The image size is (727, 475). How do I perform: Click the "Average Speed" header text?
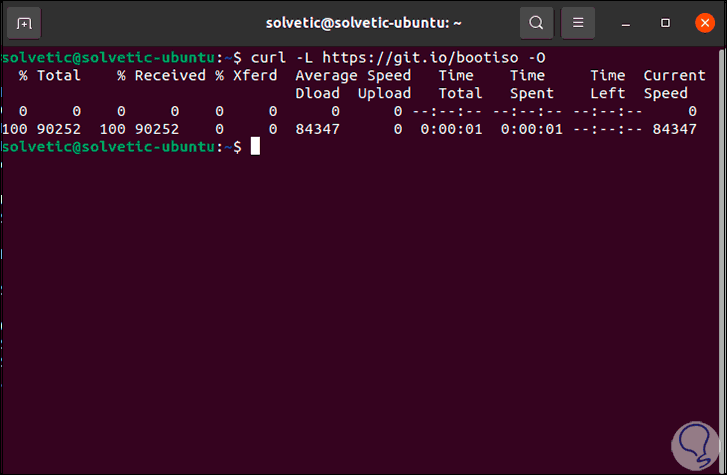click(x=352, y=75)
